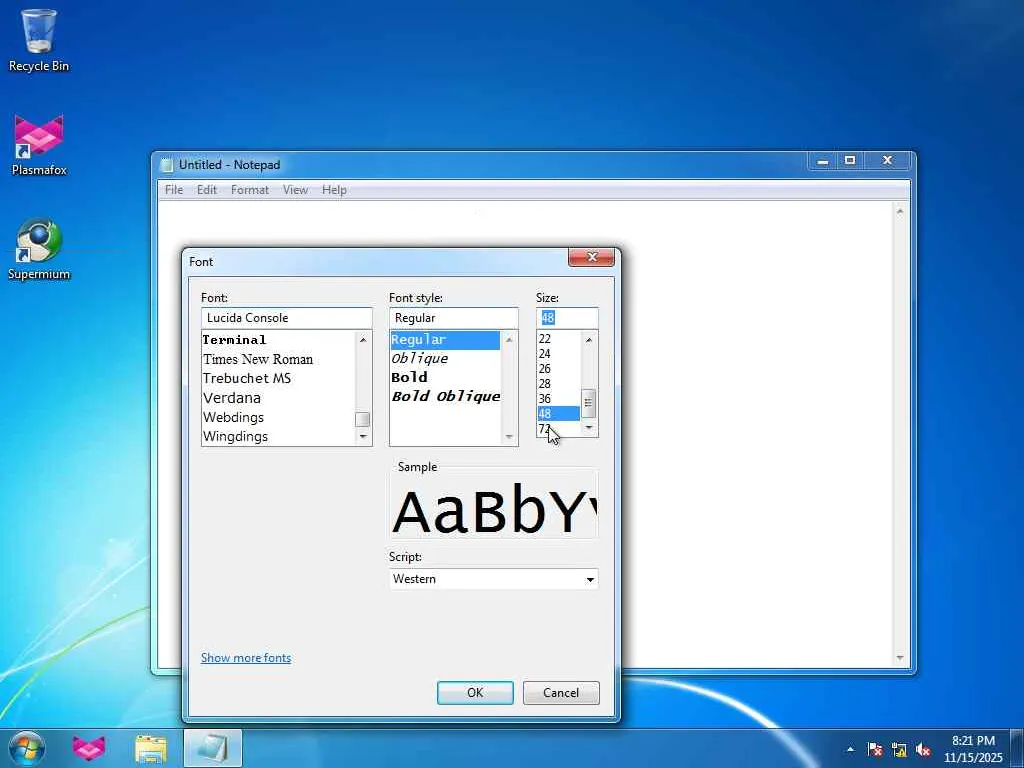Click size list scroll up arrow
Viewport: 1024px width, 768px height.
click(588, 340)
